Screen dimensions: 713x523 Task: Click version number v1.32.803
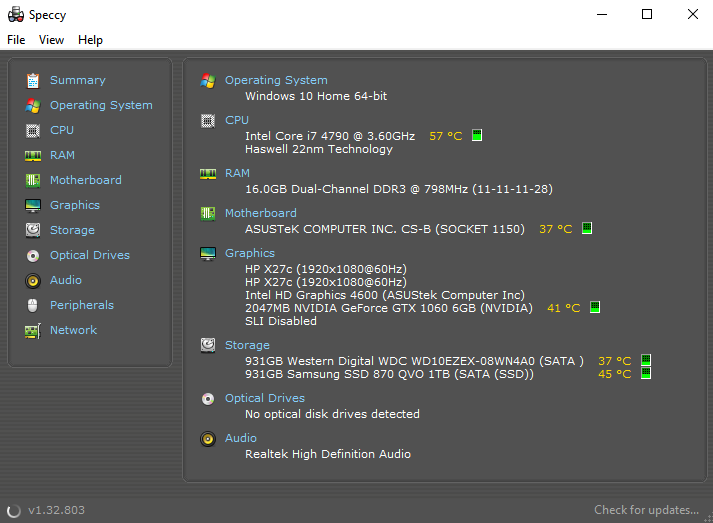[x=56, y=510]
